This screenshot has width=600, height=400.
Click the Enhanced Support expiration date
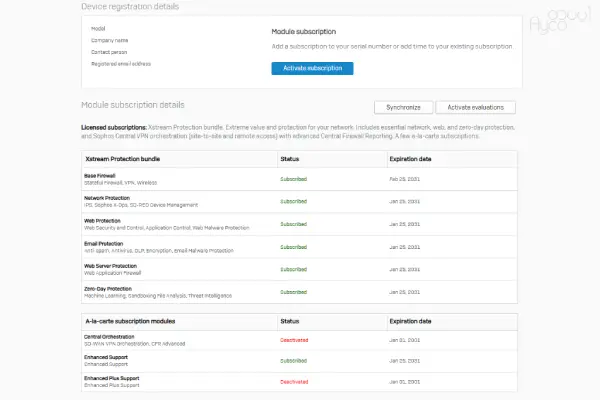point(404,361)
